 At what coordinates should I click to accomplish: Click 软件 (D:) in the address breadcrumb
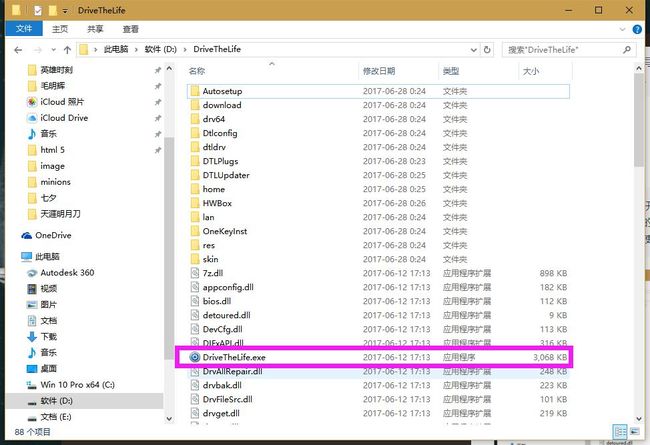point(160,49)
